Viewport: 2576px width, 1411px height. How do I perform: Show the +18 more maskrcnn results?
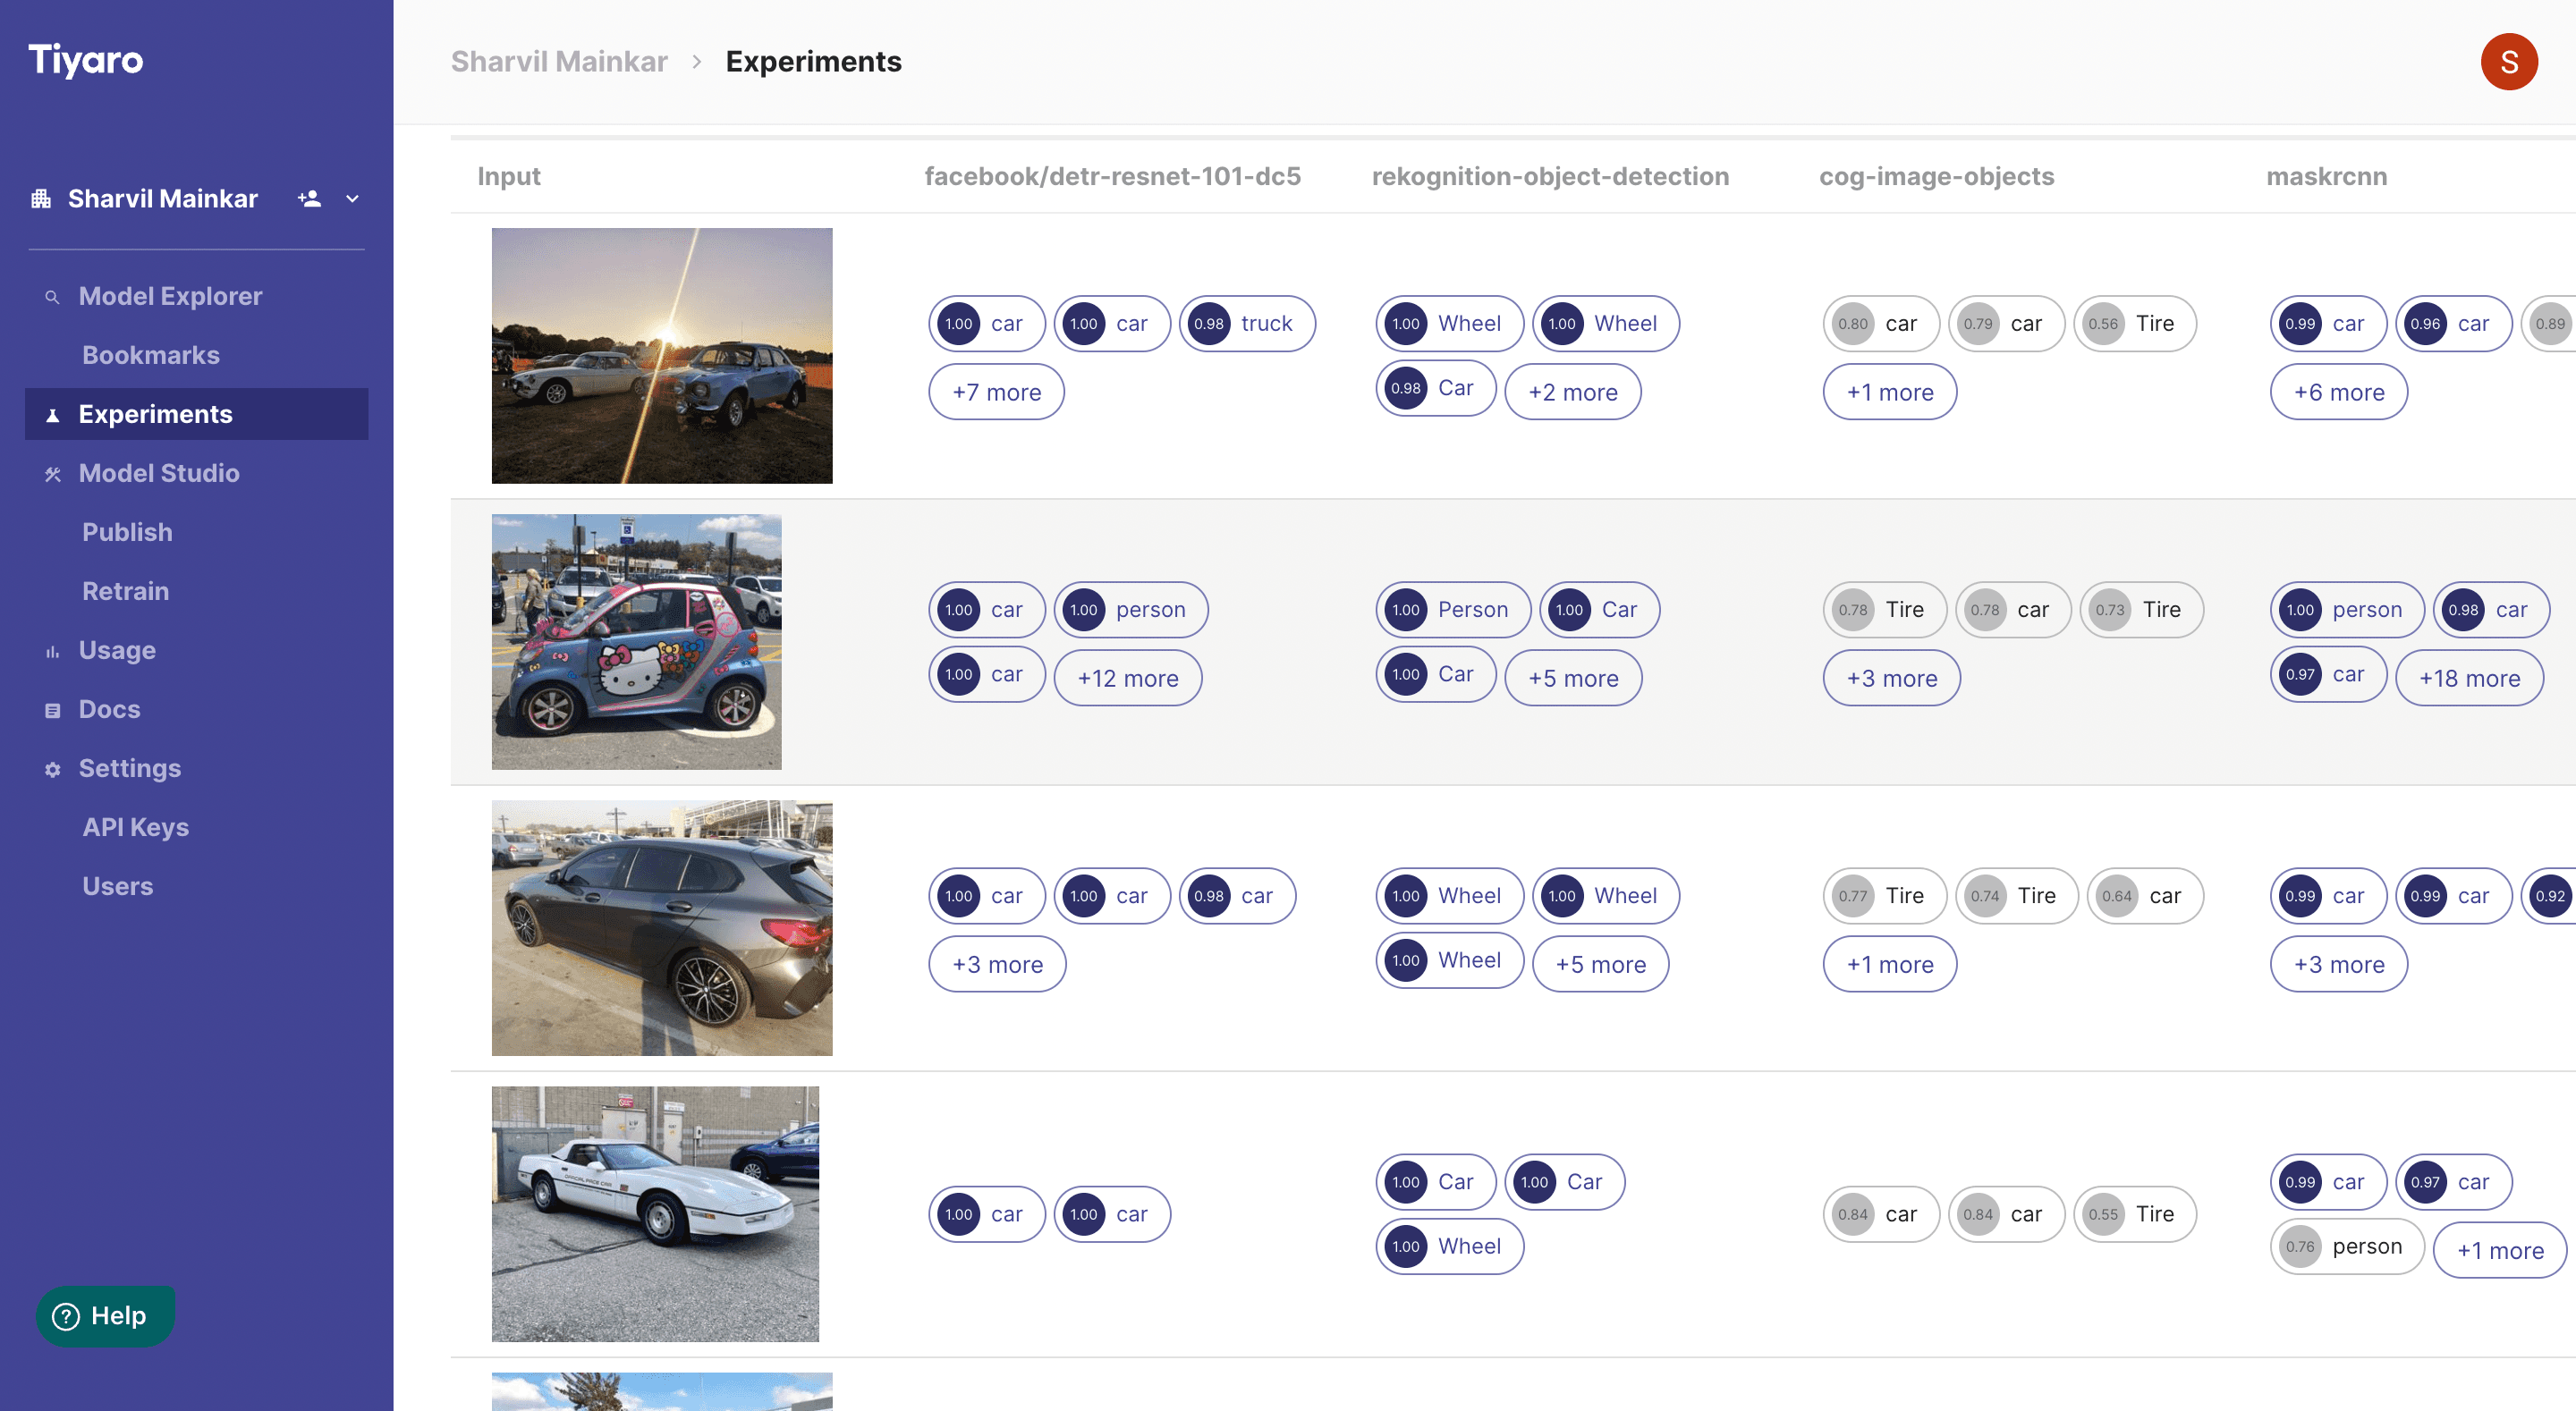pos(2468,678)
